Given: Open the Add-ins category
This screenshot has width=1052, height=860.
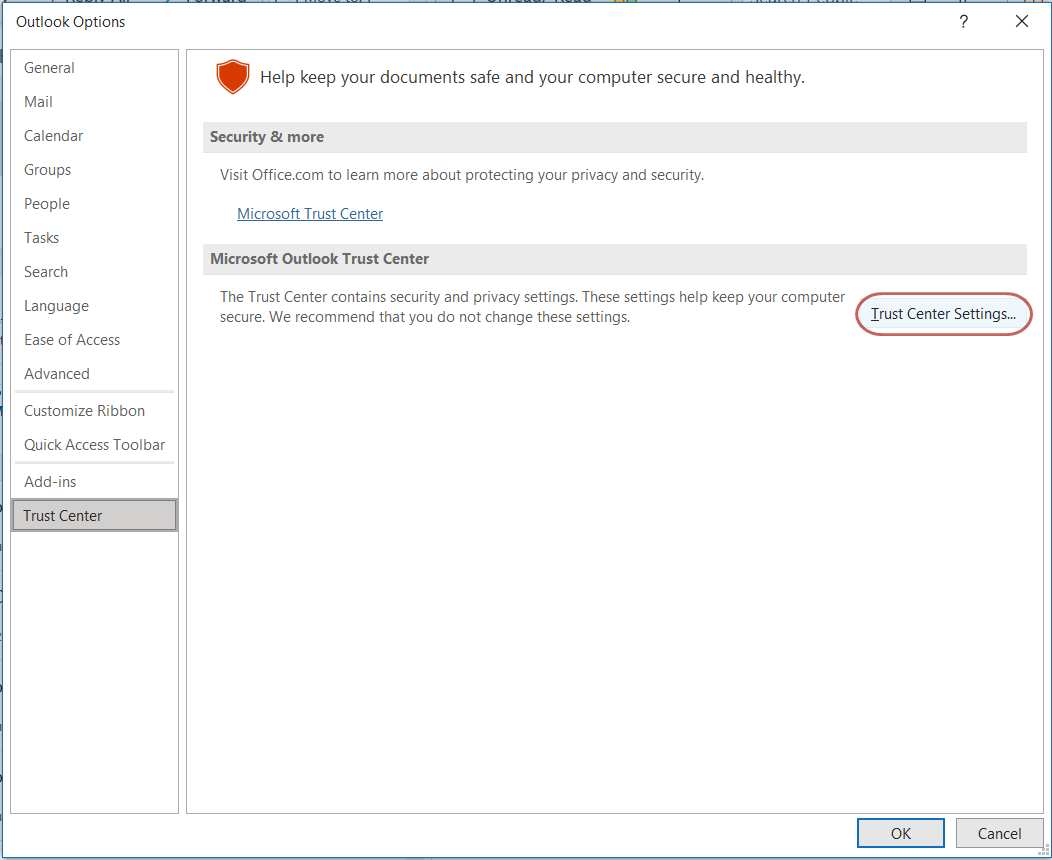Looking at the screenshot, I should (95, 482).
